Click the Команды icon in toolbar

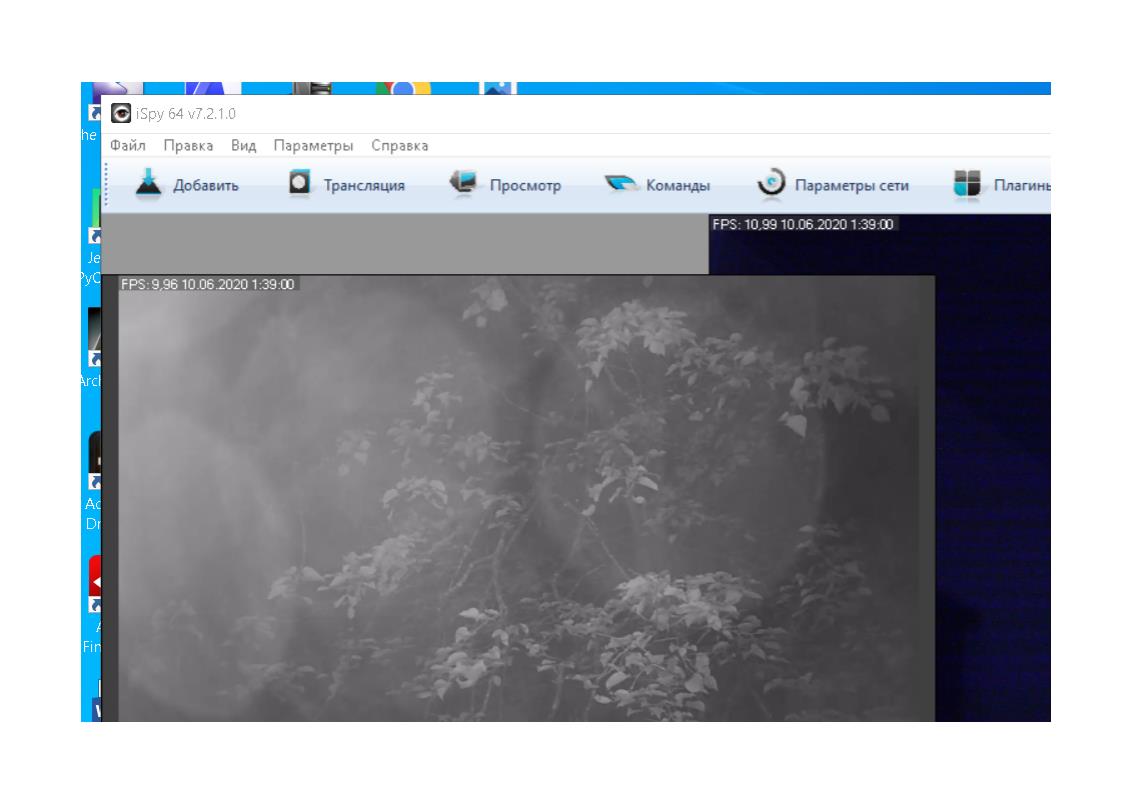click(620, 184)
